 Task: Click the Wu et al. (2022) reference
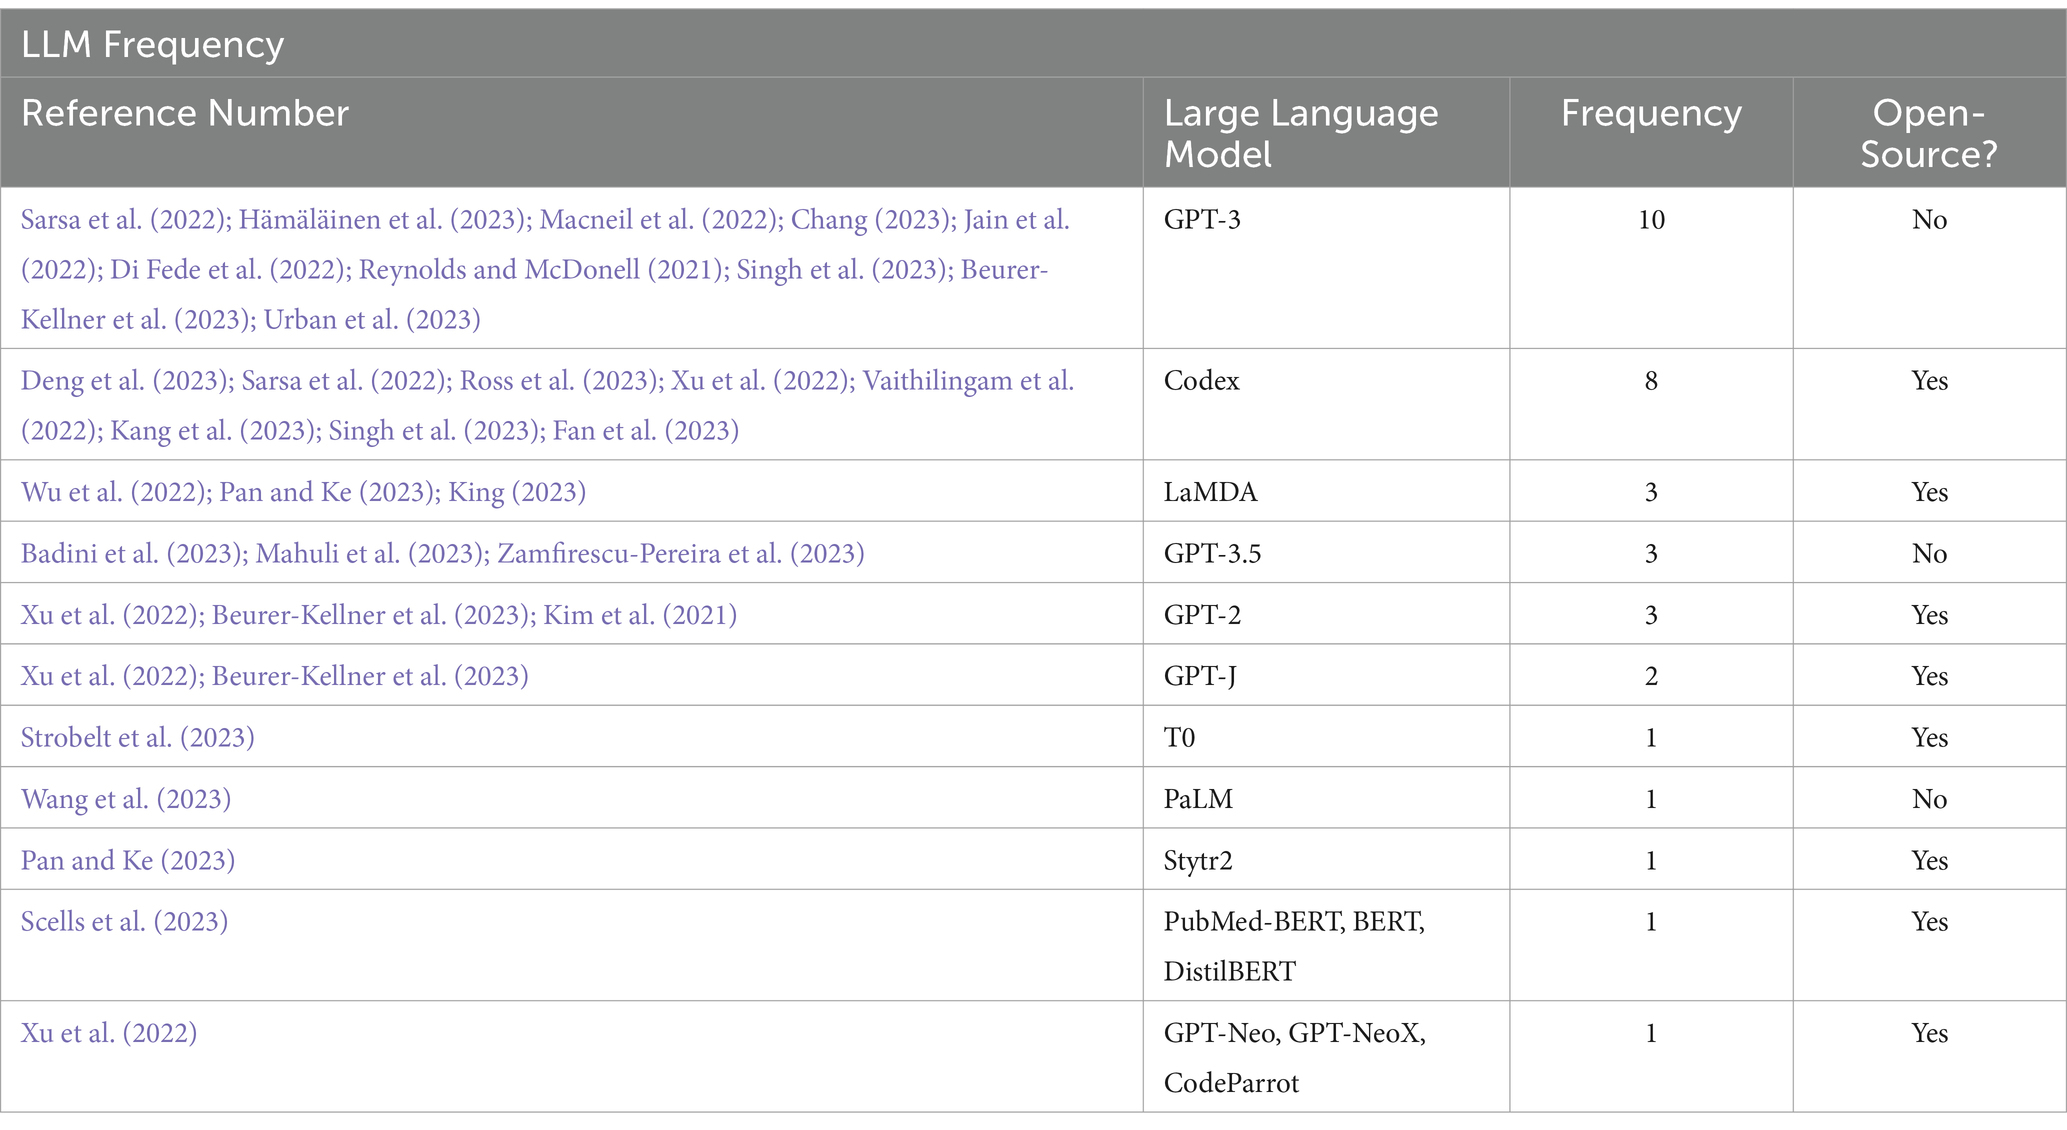(115, 492)
